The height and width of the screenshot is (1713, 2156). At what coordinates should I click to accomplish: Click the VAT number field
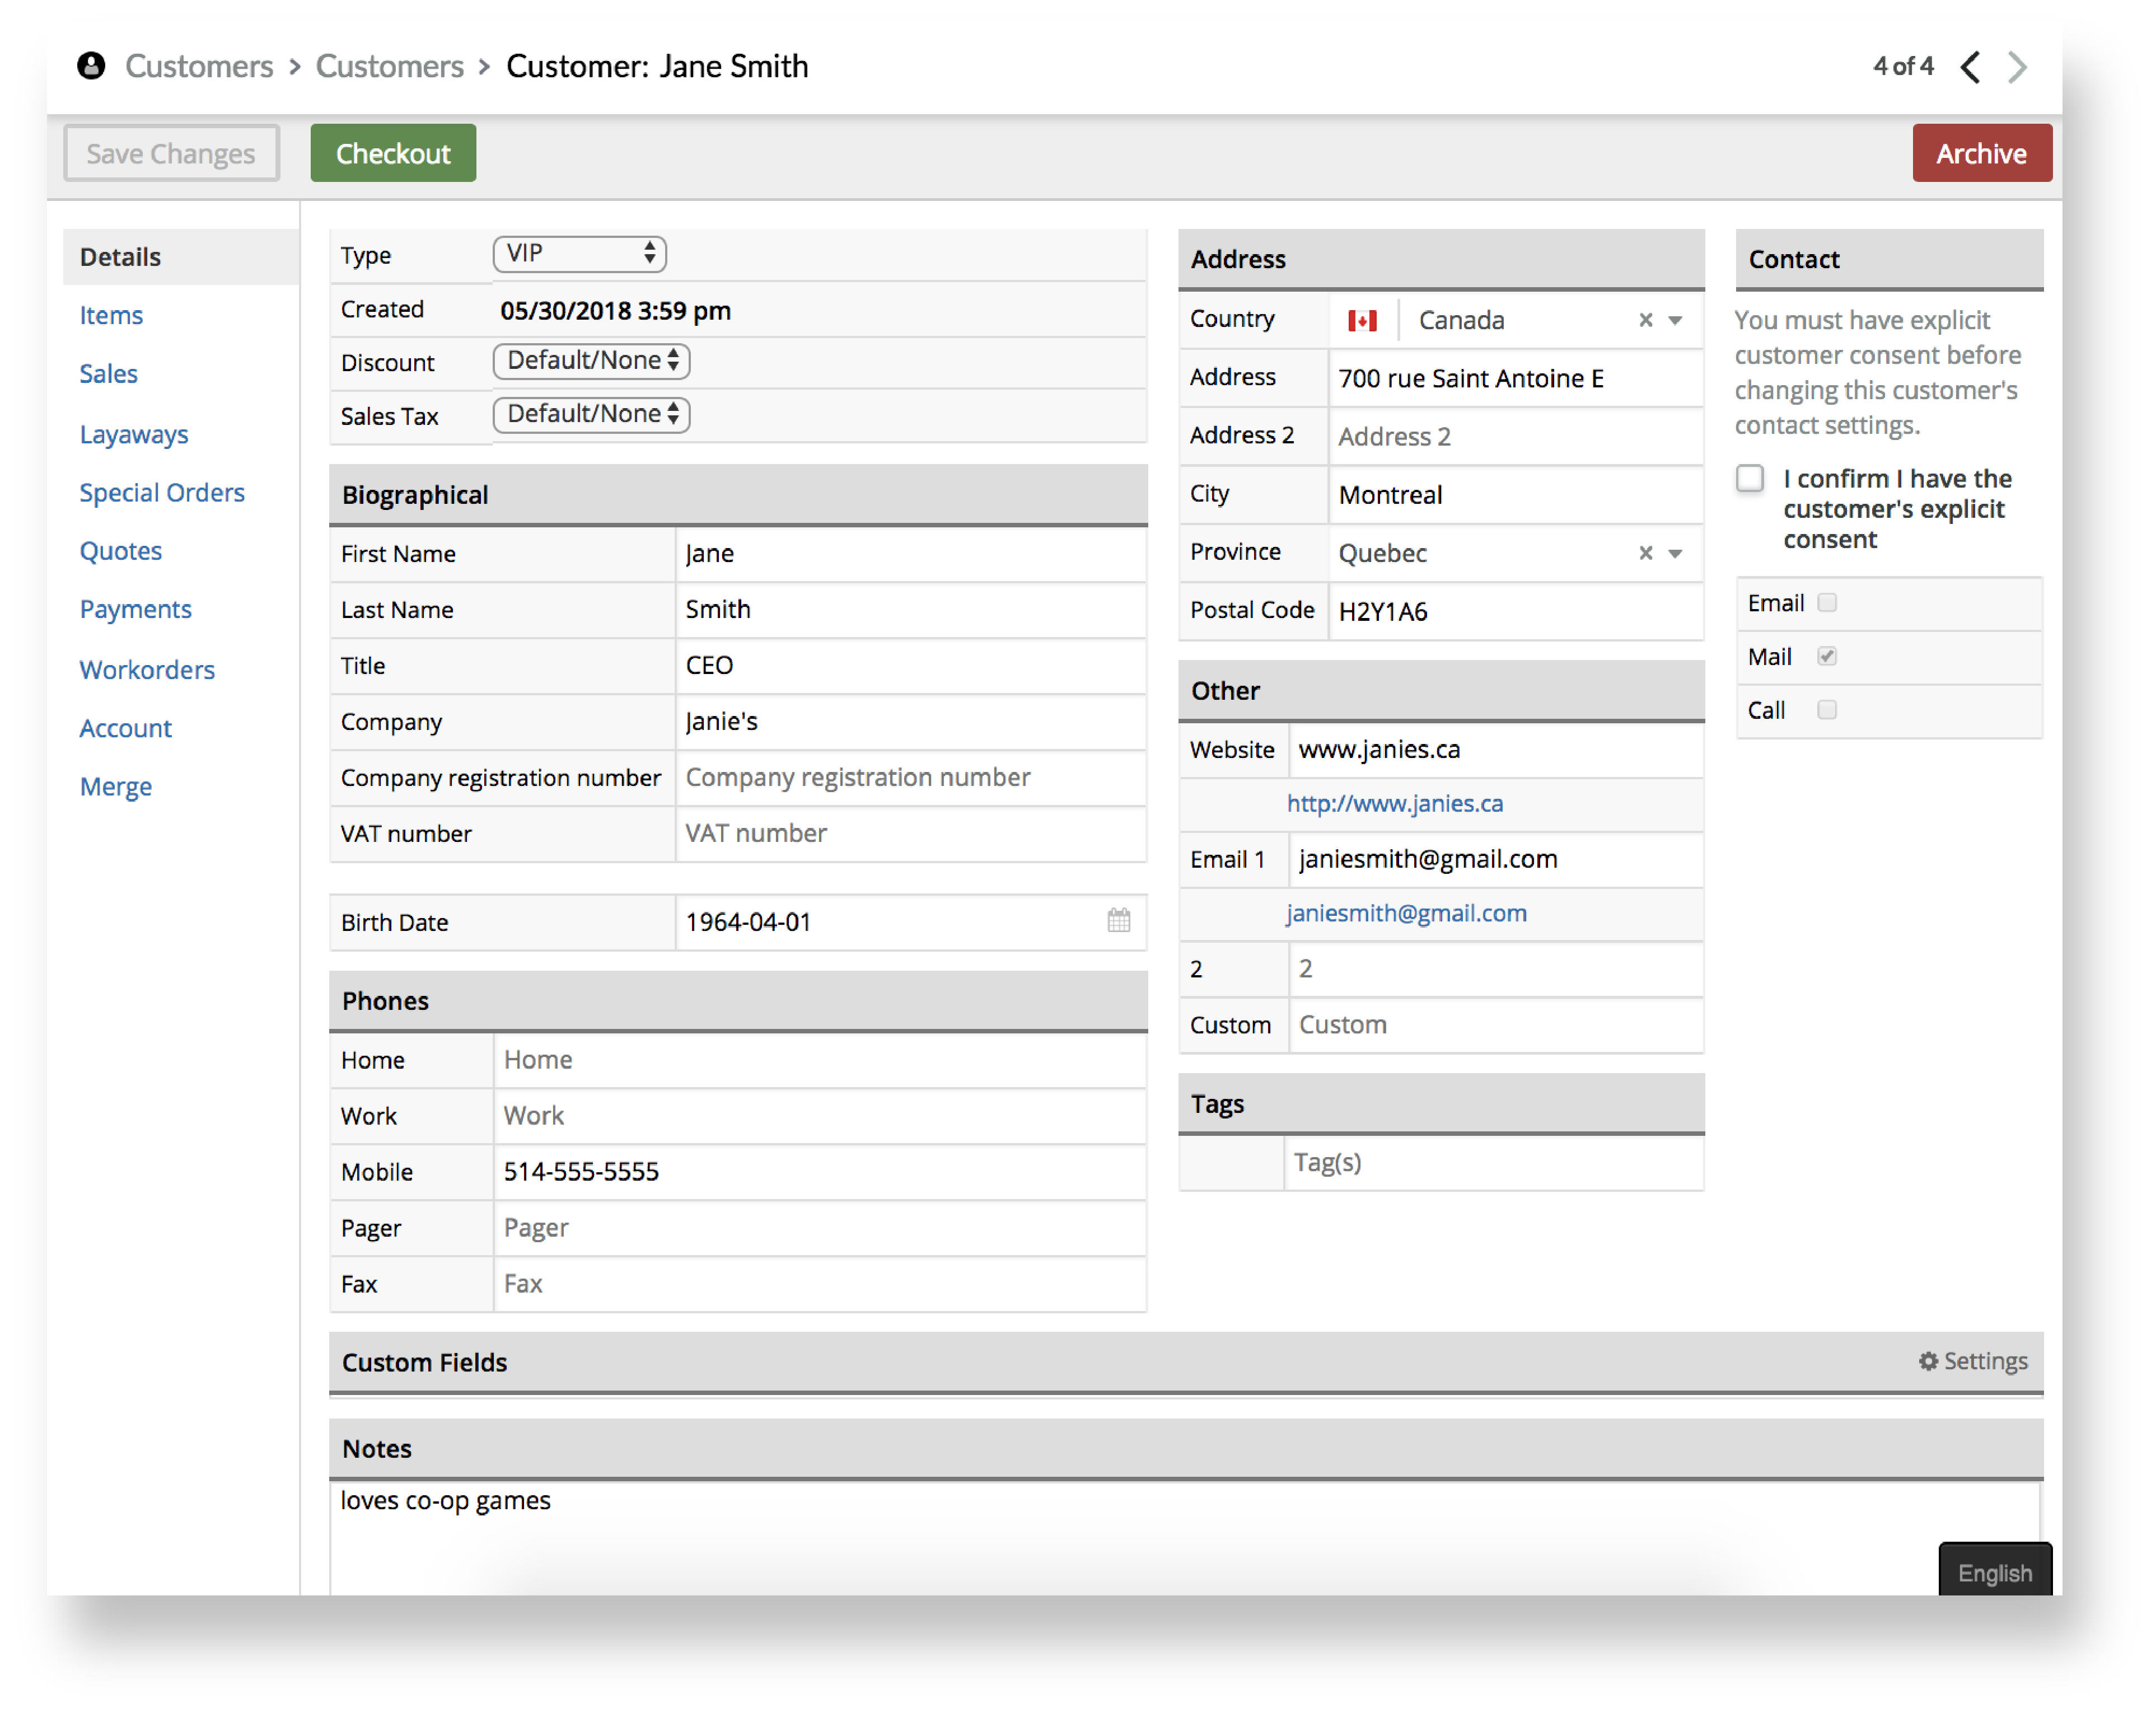click(x=910, y=834)
